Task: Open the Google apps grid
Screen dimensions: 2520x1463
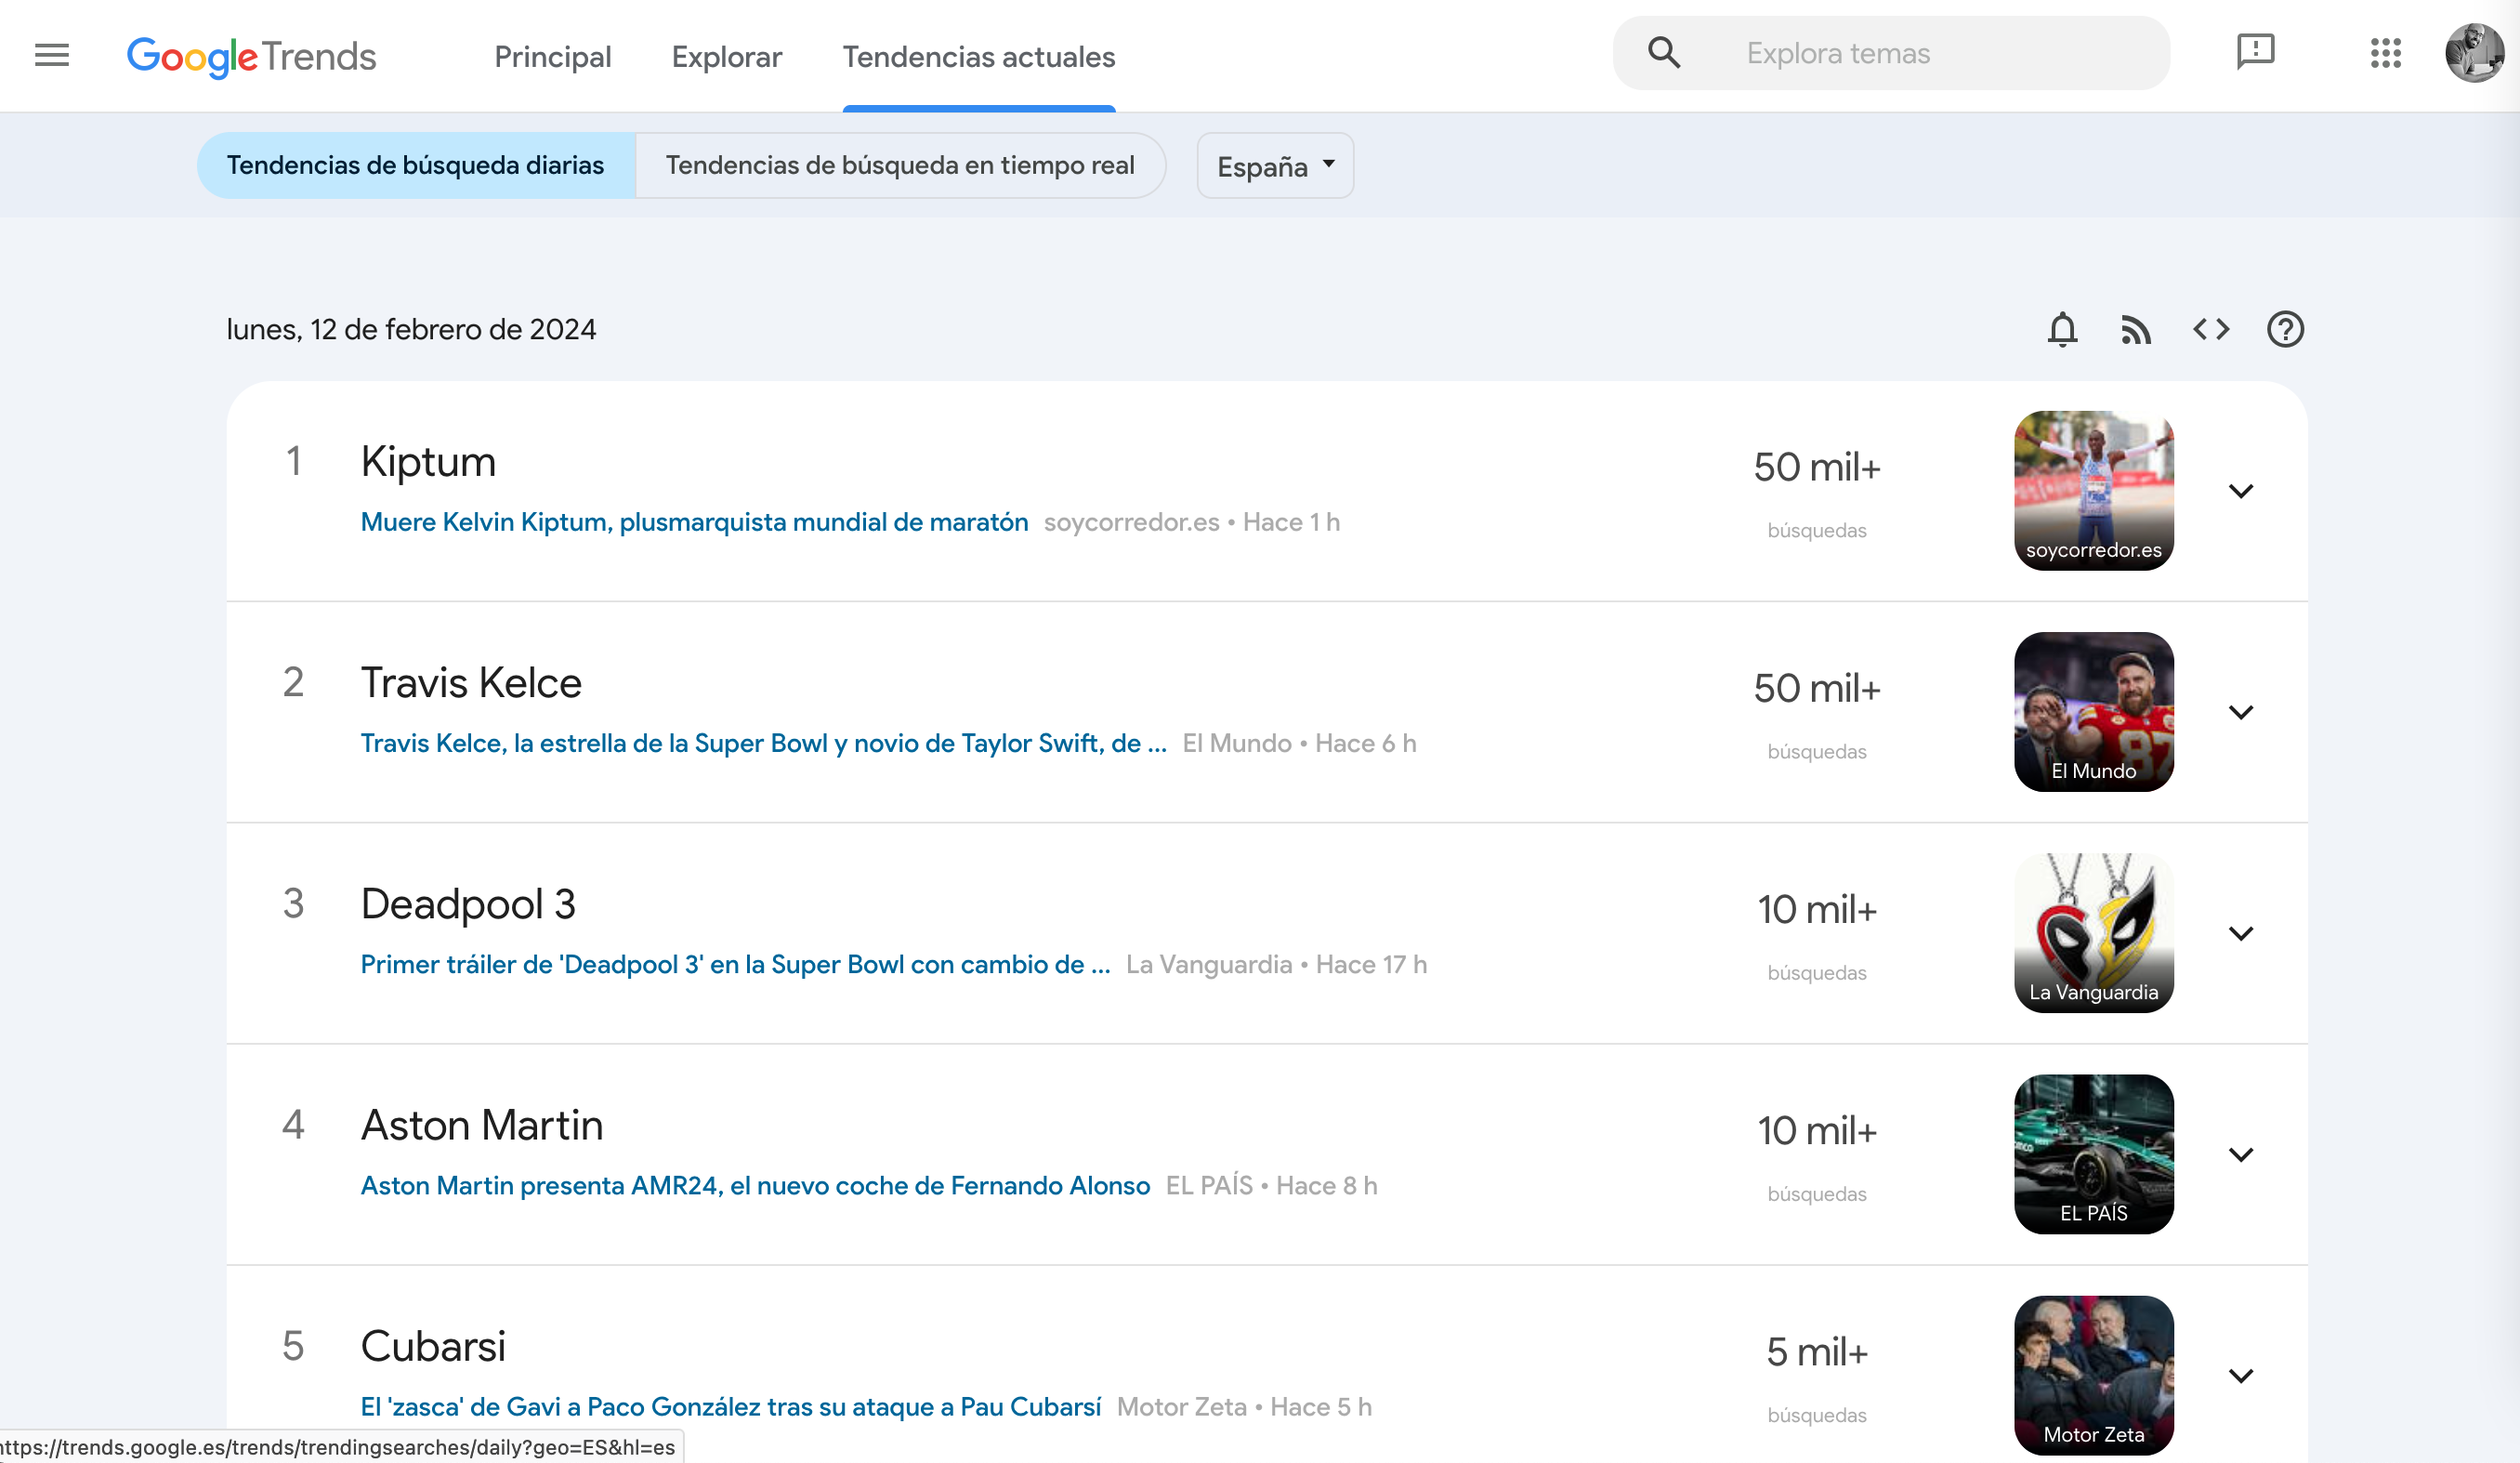Action: (x=2386, y=54)
